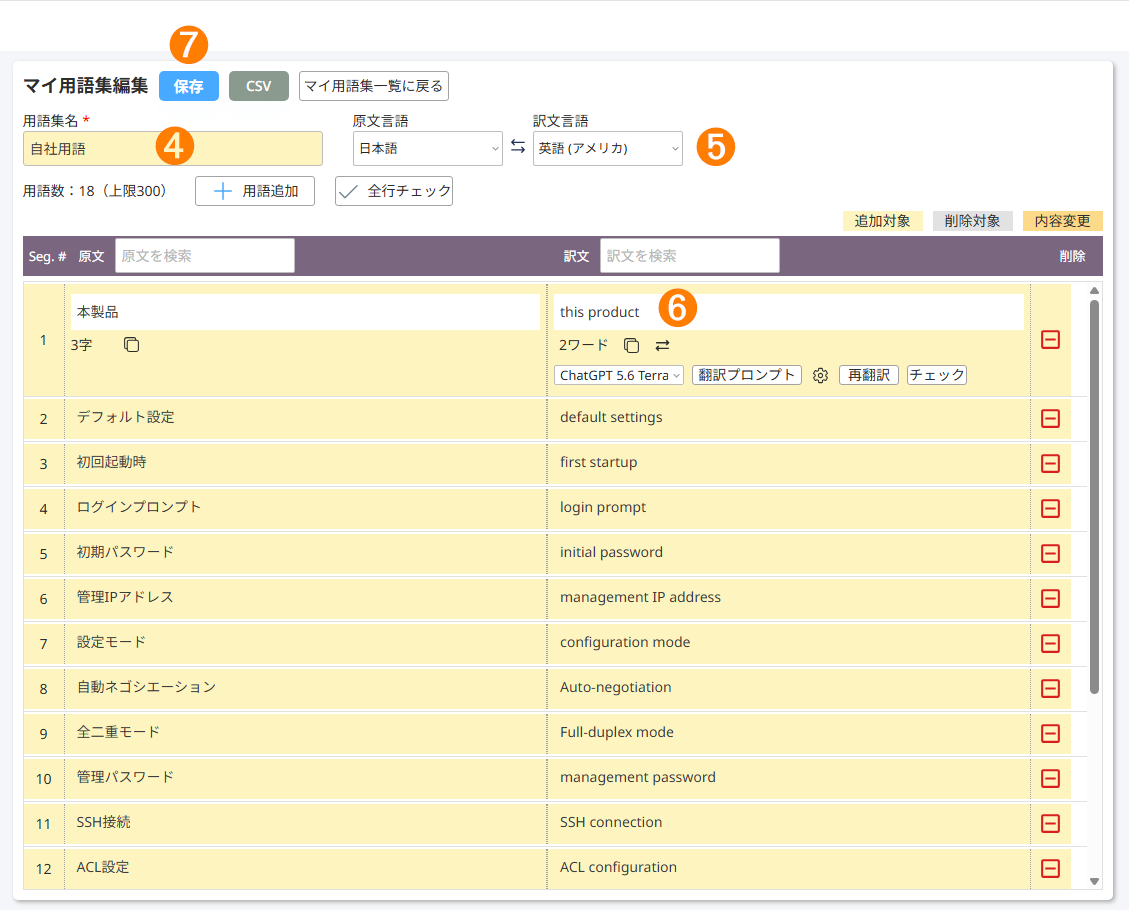1129x910 pixels.
Task: Select source cell デフォルト設定
Action: (305, 418)
